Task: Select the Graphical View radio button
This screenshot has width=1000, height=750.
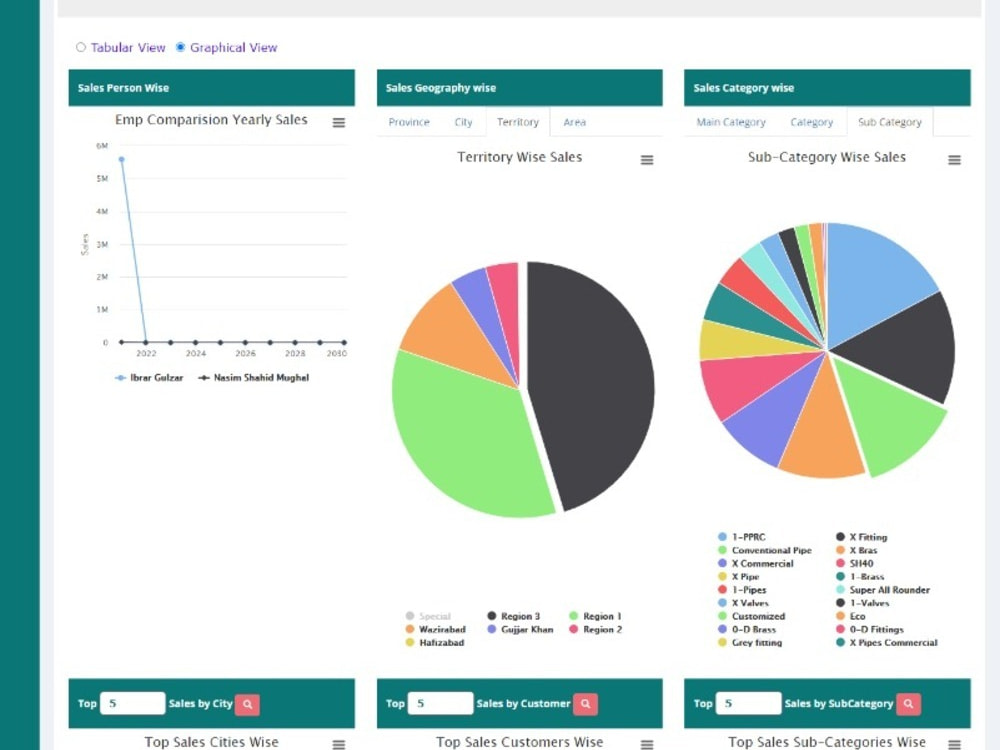Action: [x=180, y=47]
